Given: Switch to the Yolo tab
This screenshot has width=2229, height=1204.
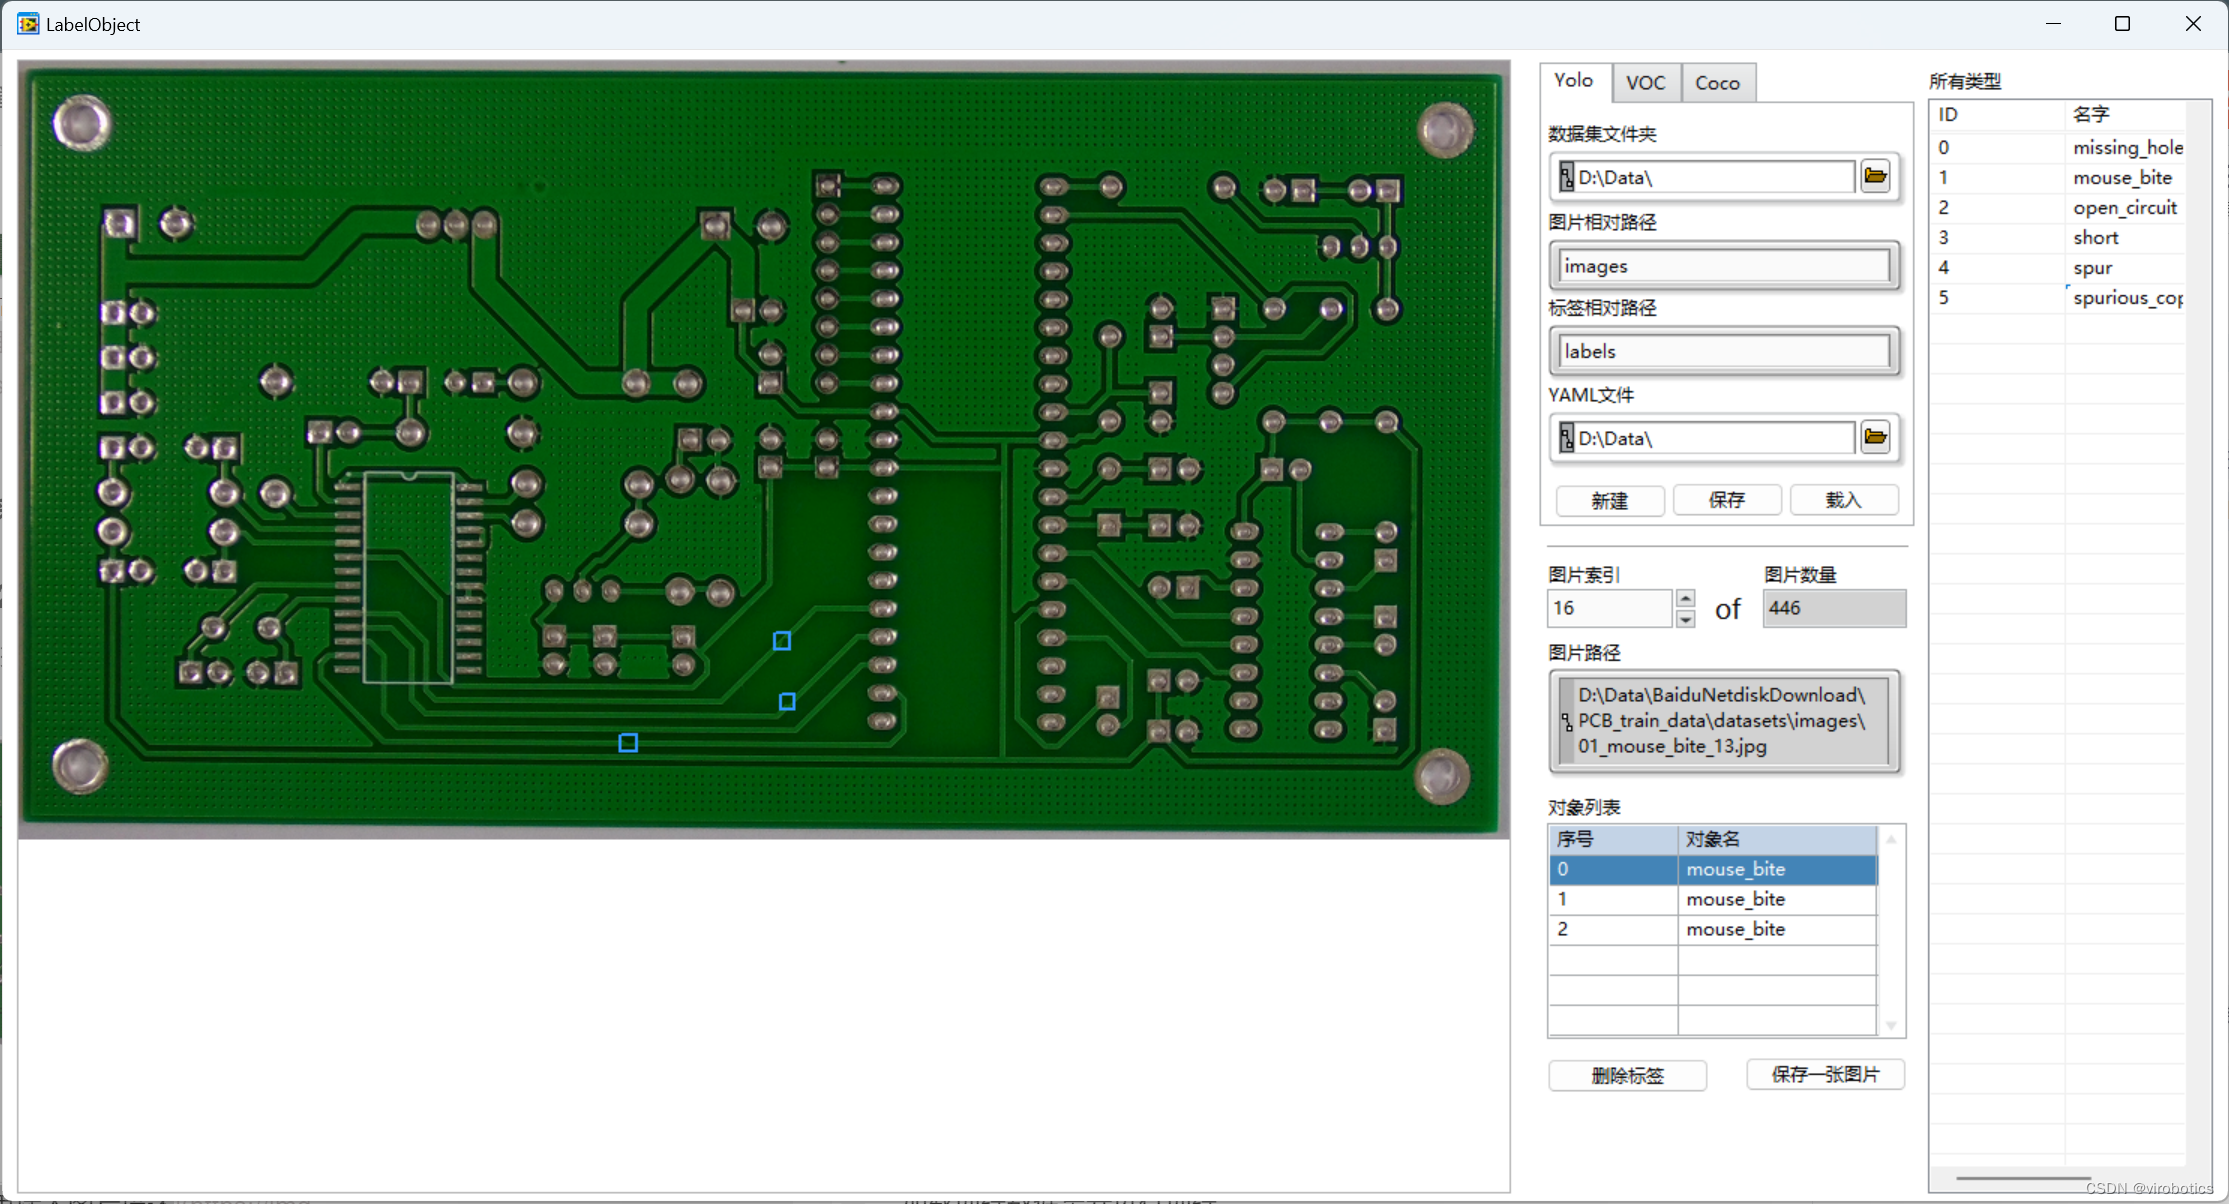Looking at the screenshot, I should click(x=1573, y=81).
